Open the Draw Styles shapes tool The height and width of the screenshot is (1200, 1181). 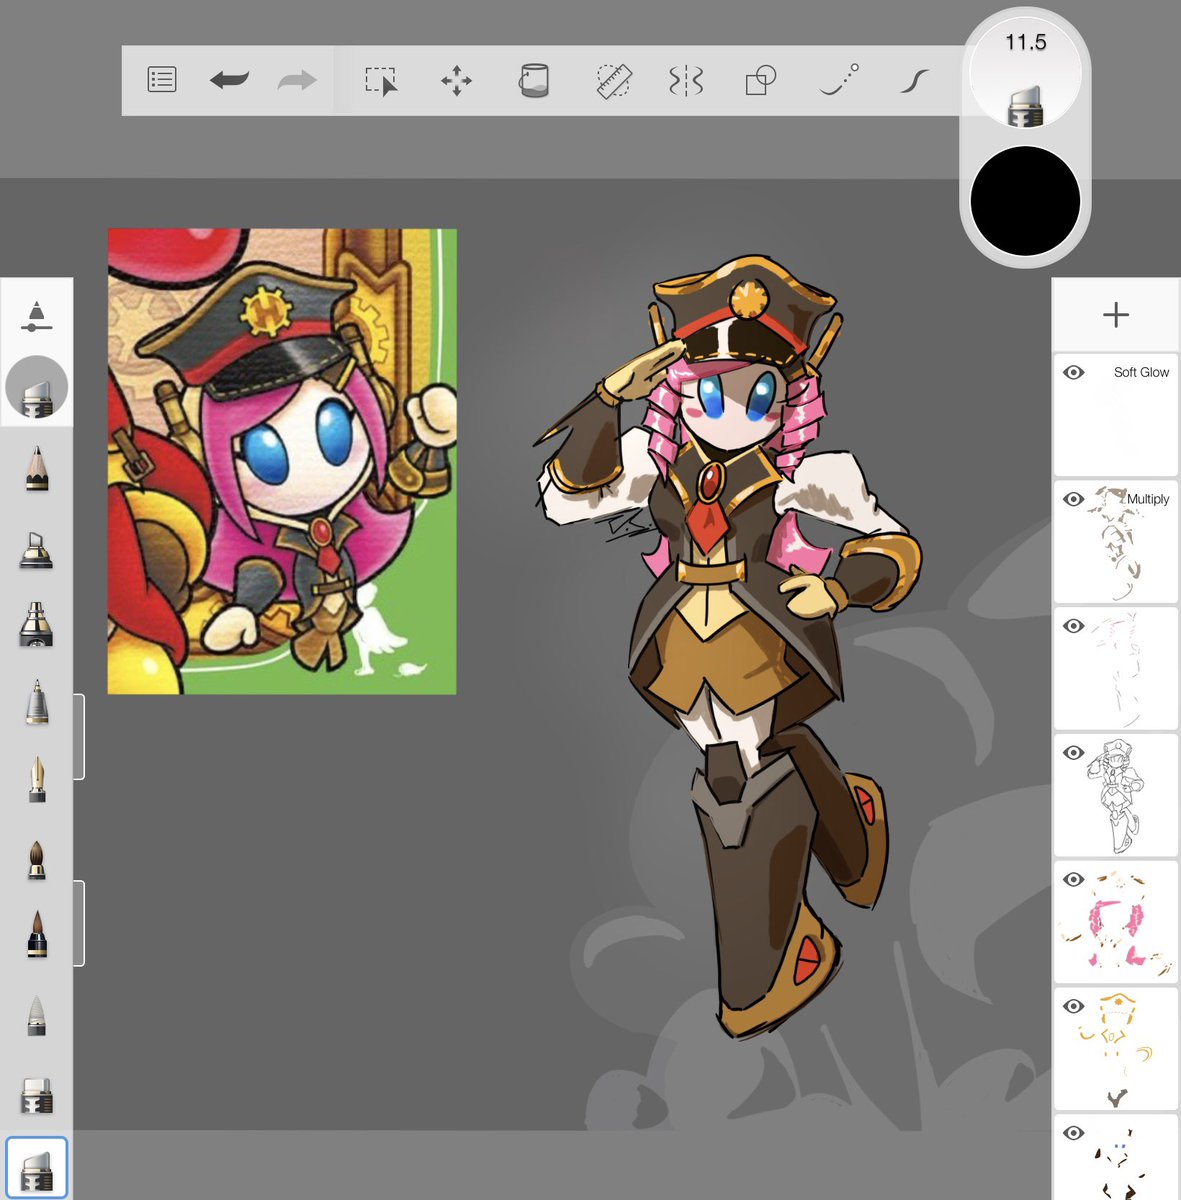tap(761, 80)
